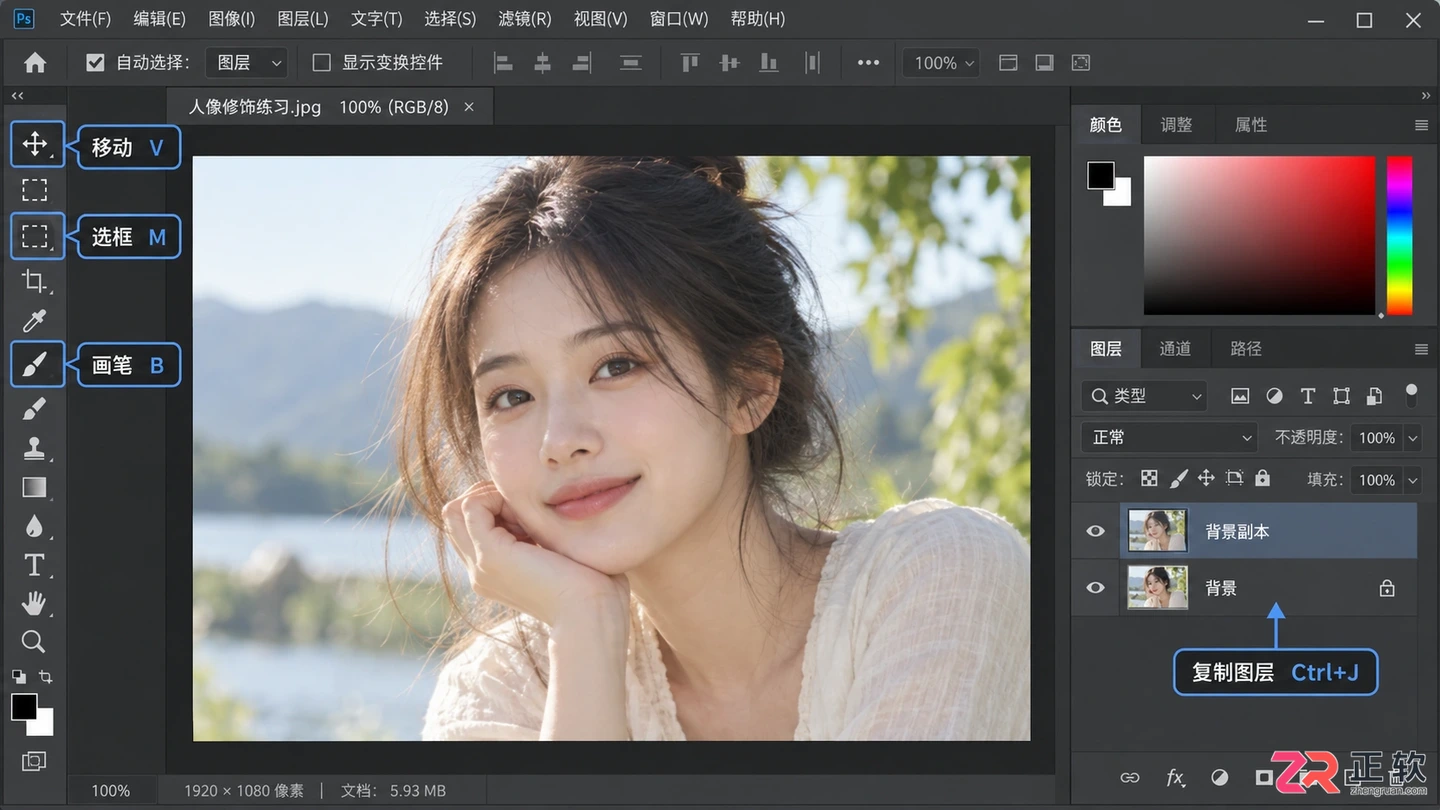Hide the 背景副本 layer
1440x810 pixels.
click(1096, 531)
